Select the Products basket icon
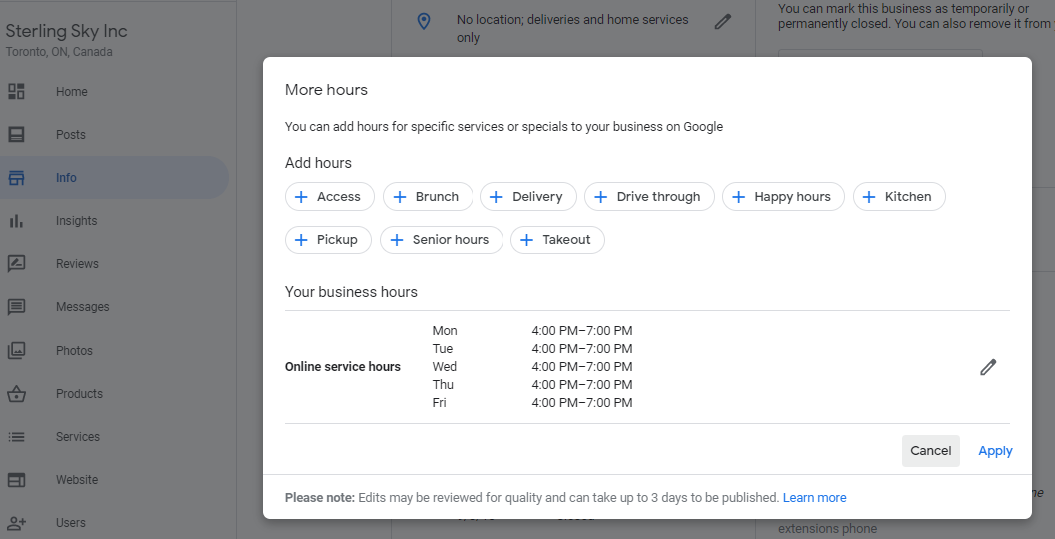 click(16, 394)
